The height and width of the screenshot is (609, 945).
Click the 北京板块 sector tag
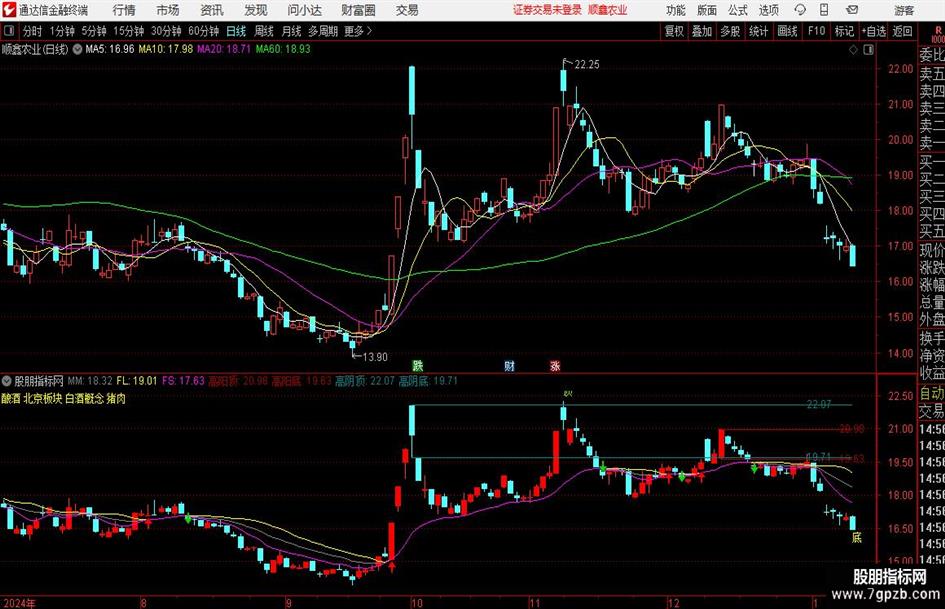(43, 399)
